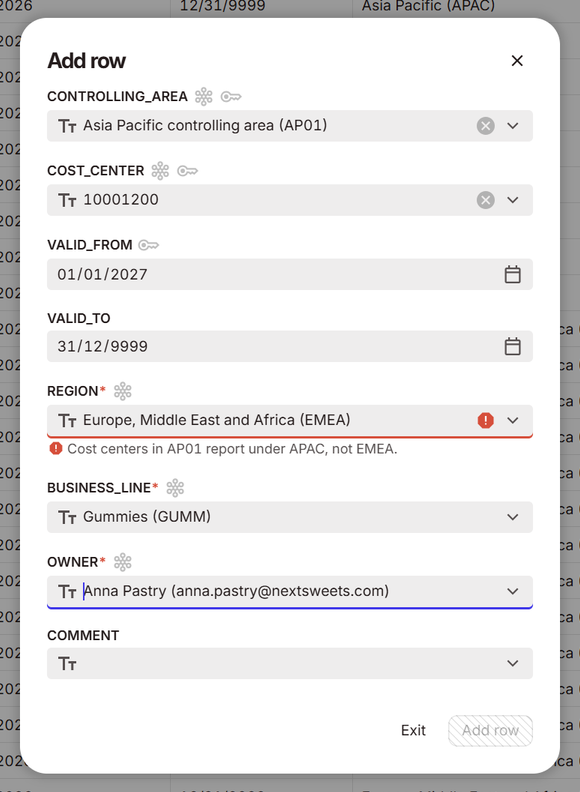580x792 pixels.
Task: Click text type icon in COMMENT field
Action: 67,663
